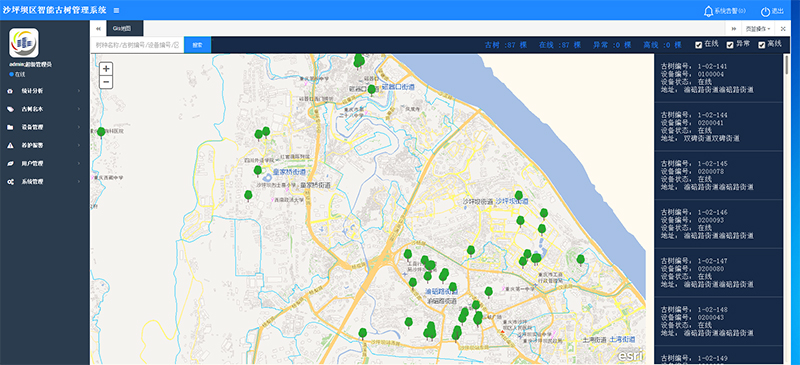This screenshot has width=800, height=365.
Task: Toggle the 异常 filter checkbox
Action: [730, 45]
